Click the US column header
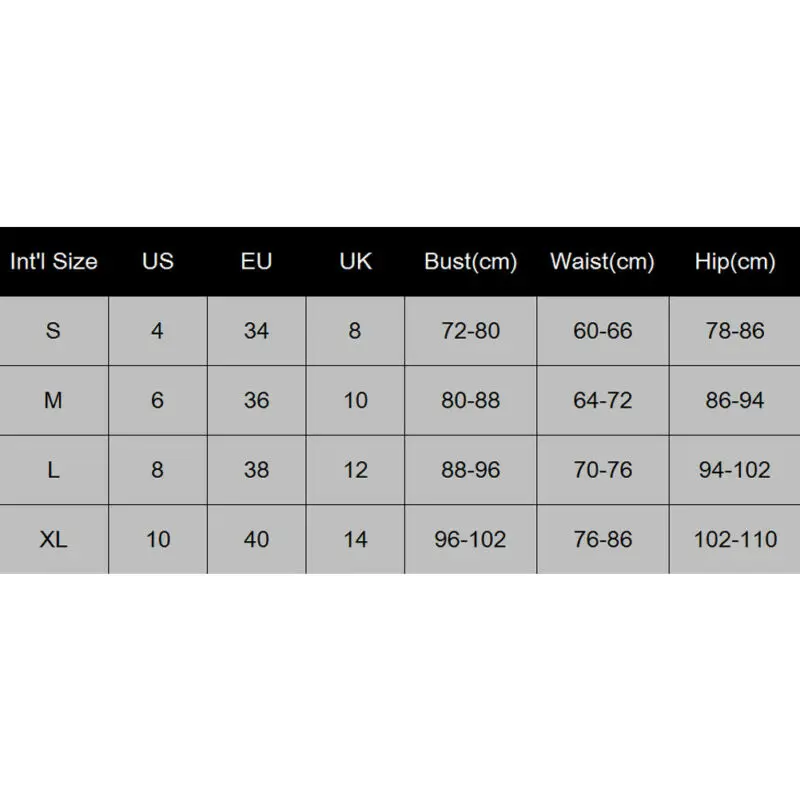The image size is (800, 800). tap(157, 262)
